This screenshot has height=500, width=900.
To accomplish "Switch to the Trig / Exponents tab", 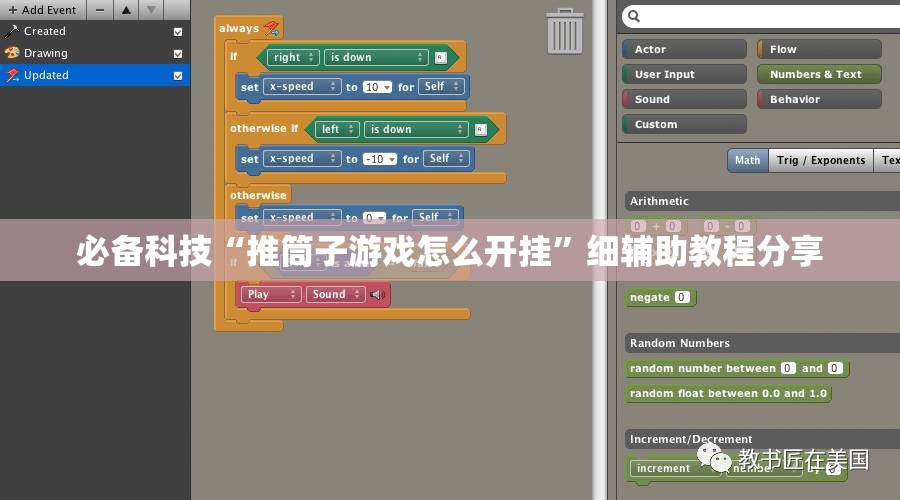I will [x=821, y=160].
